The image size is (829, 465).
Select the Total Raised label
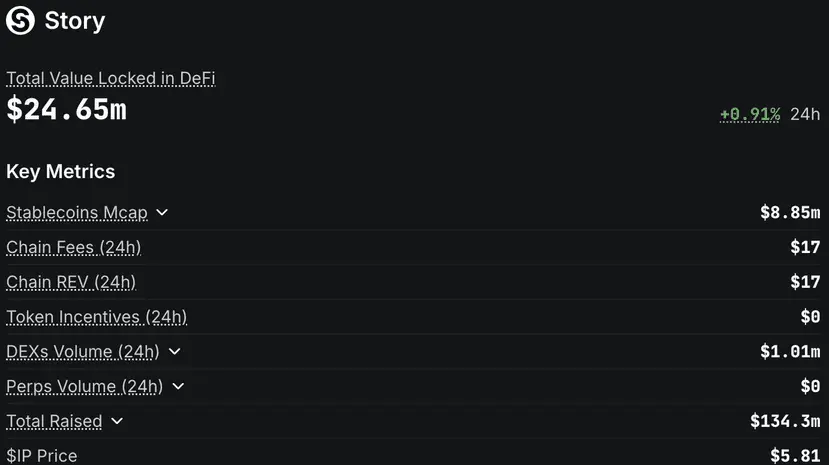pyautogui.click(x=54, y=422)
